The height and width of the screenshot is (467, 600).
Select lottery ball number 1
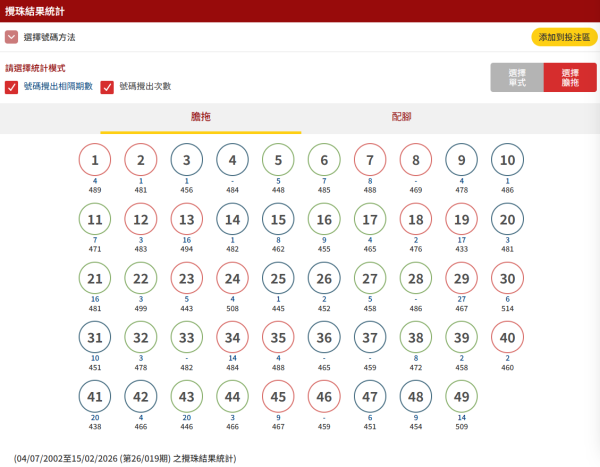95,160
